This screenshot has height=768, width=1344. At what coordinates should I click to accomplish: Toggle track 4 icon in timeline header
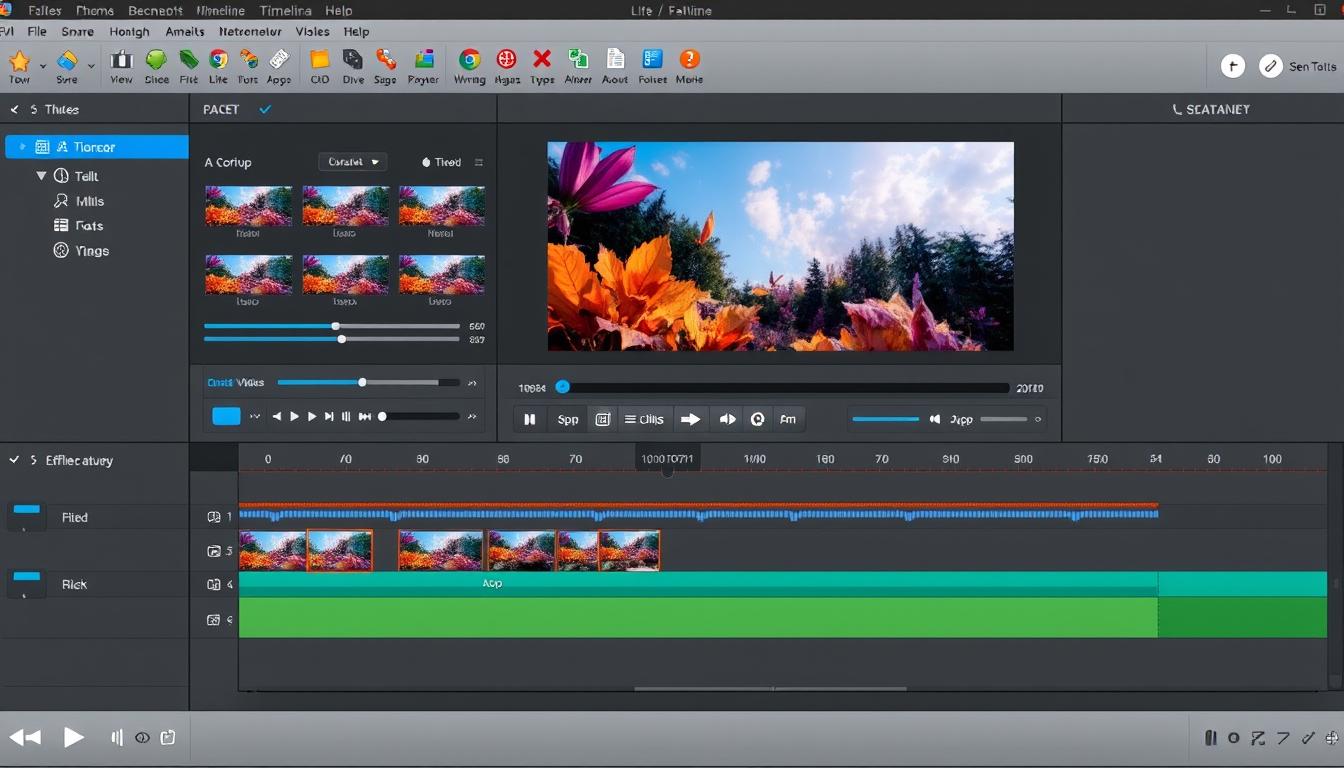pyautogui.click(x=213, y=585)
